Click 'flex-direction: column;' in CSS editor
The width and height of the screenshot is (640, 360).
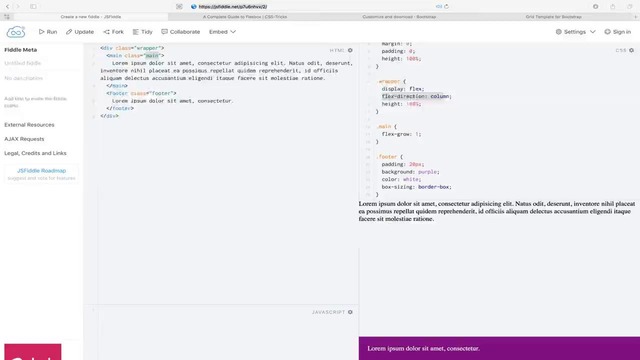[416, 96]
